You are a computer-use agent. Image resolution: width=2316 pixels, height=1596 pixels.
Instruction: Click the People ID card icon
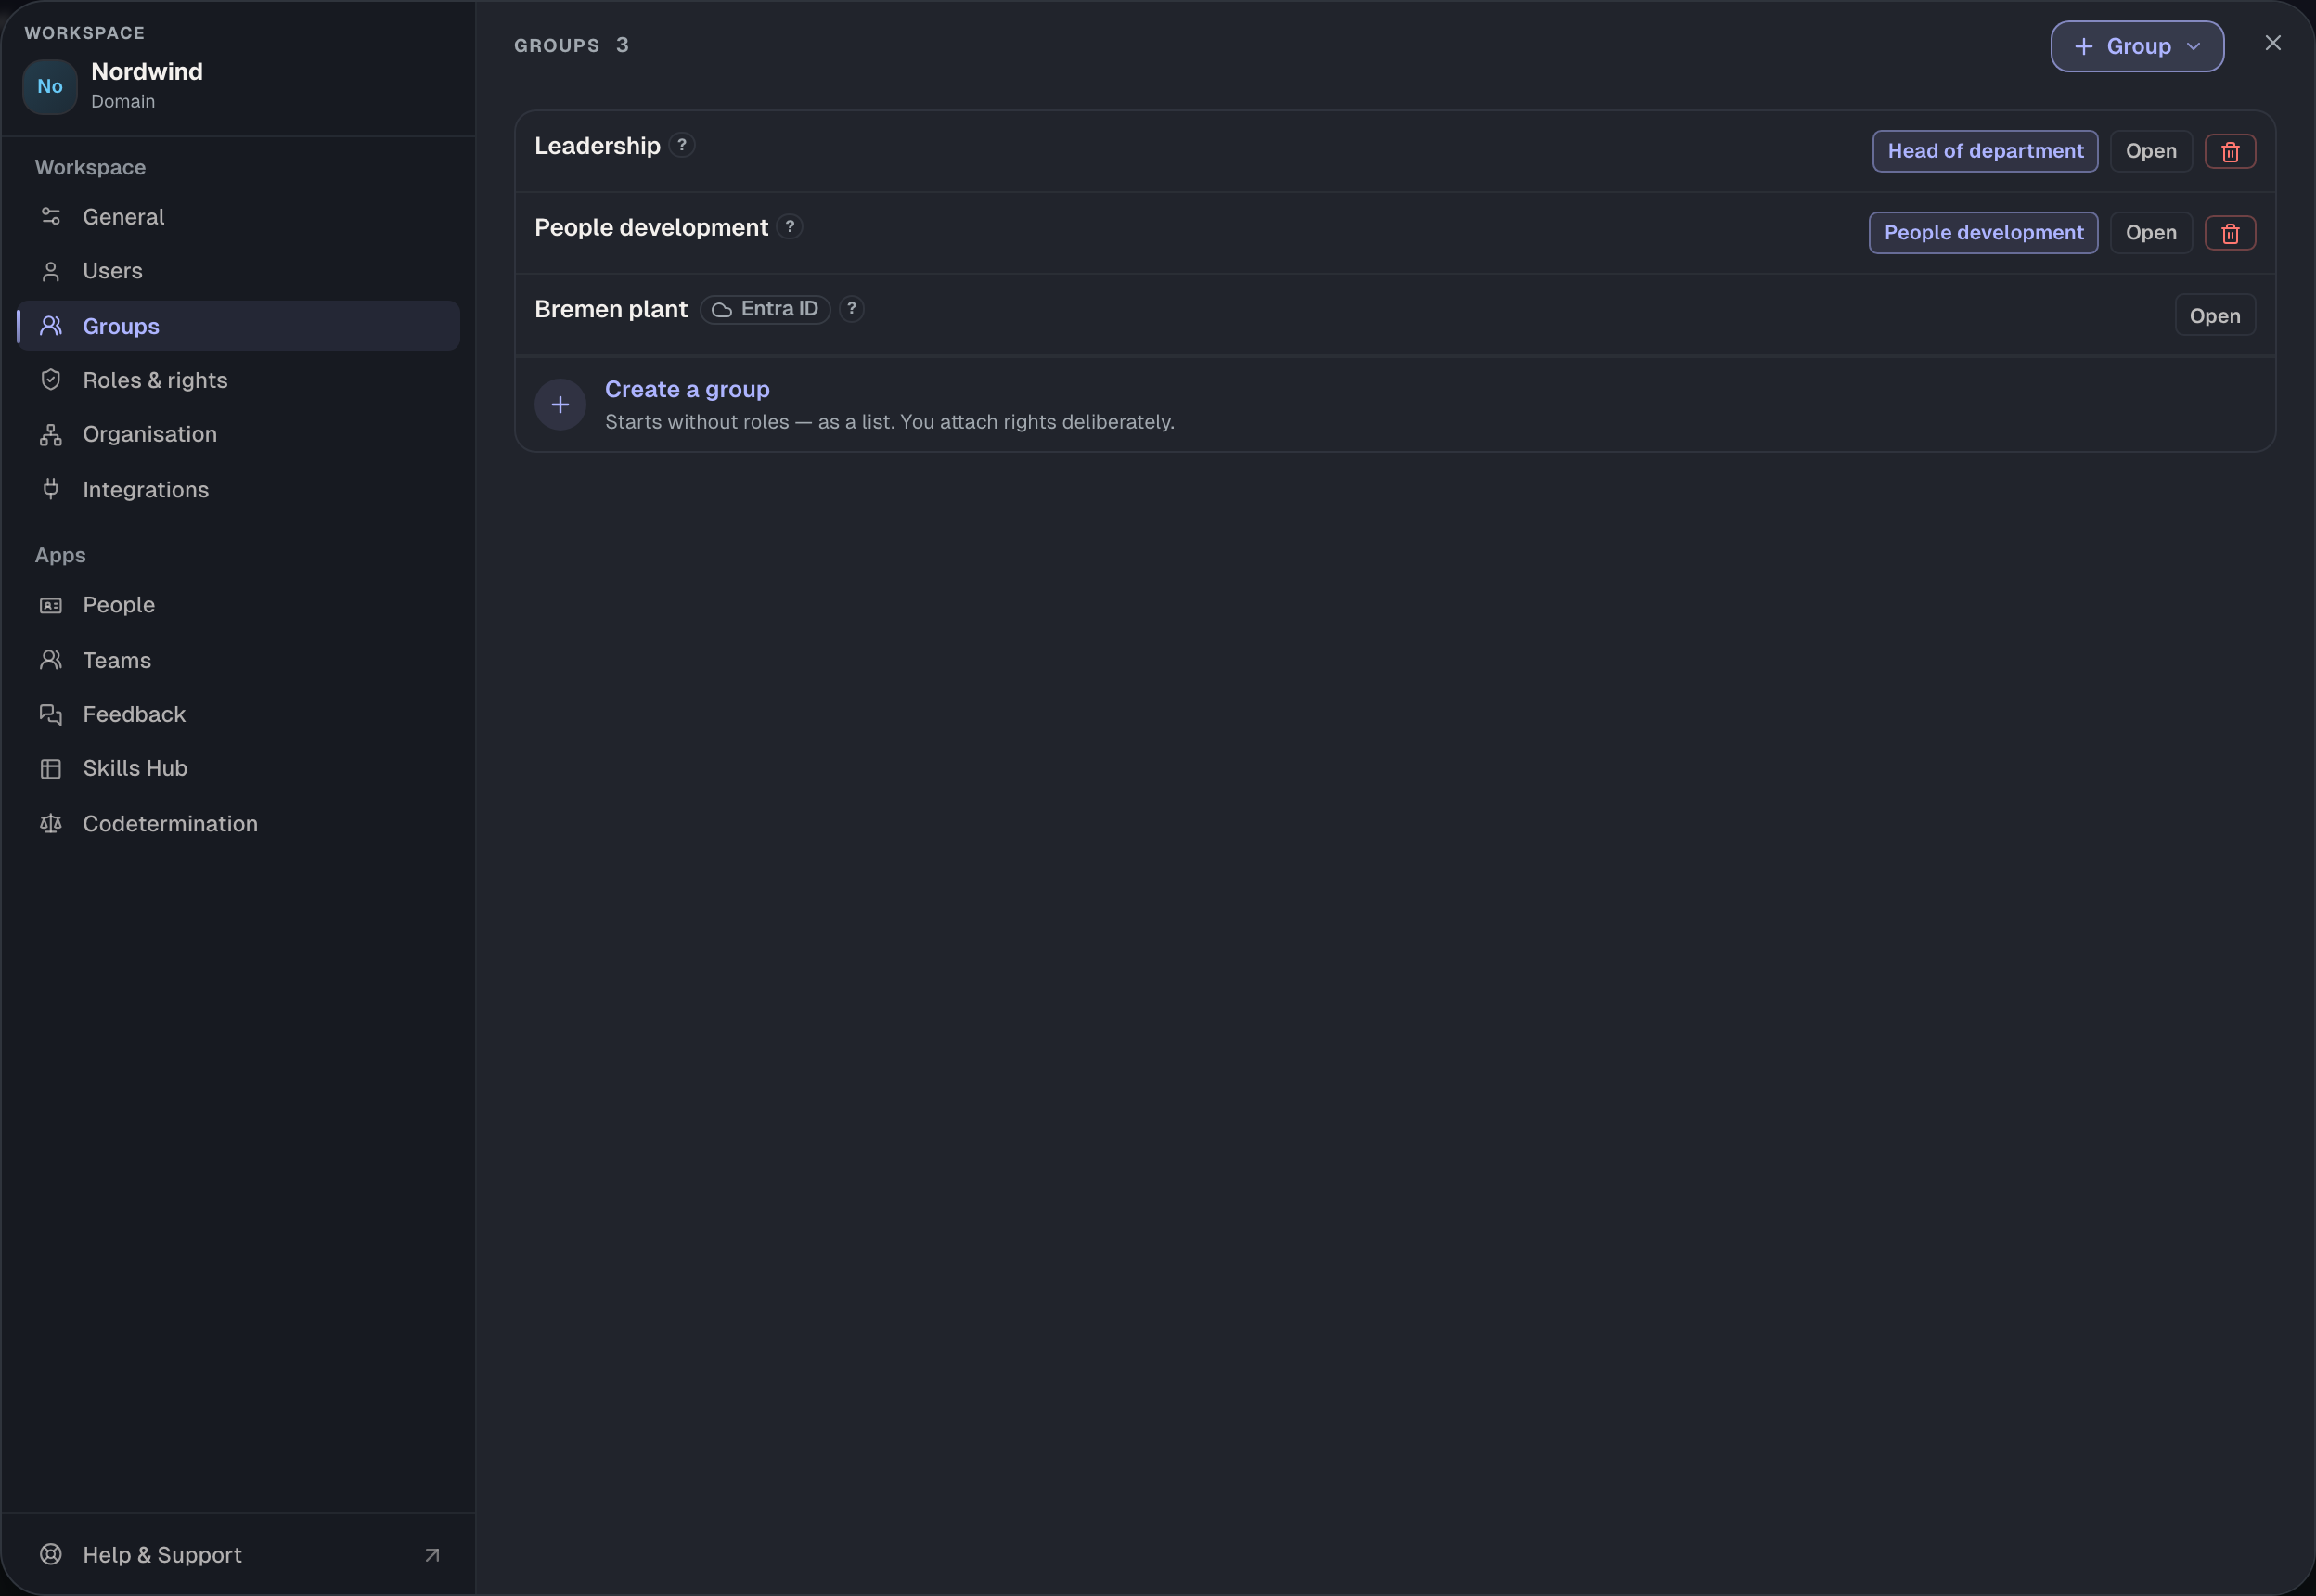click(51, 605)
